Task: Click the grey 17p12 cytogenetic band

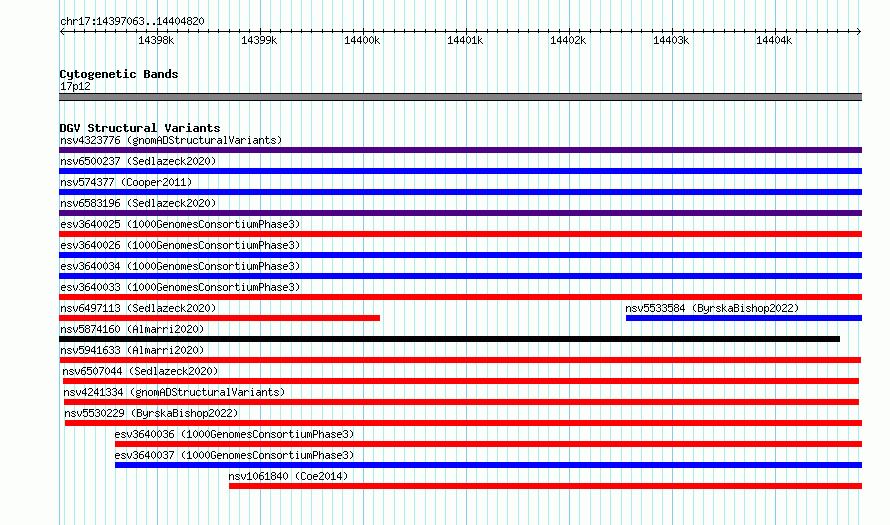Action: (460, 97)
